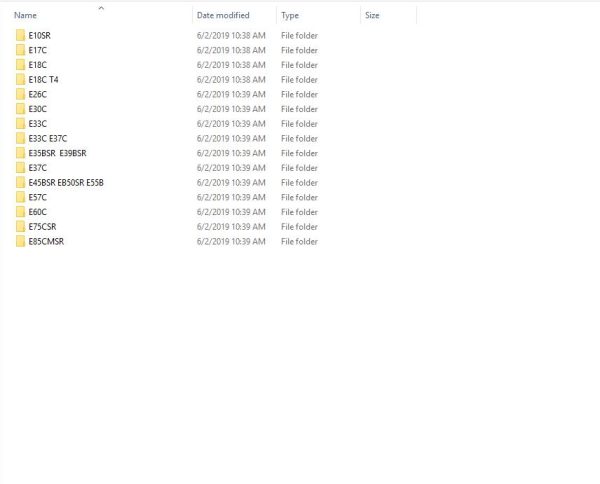
Task: Click the date modified of E10SR
Action: (x=231, y=36)
